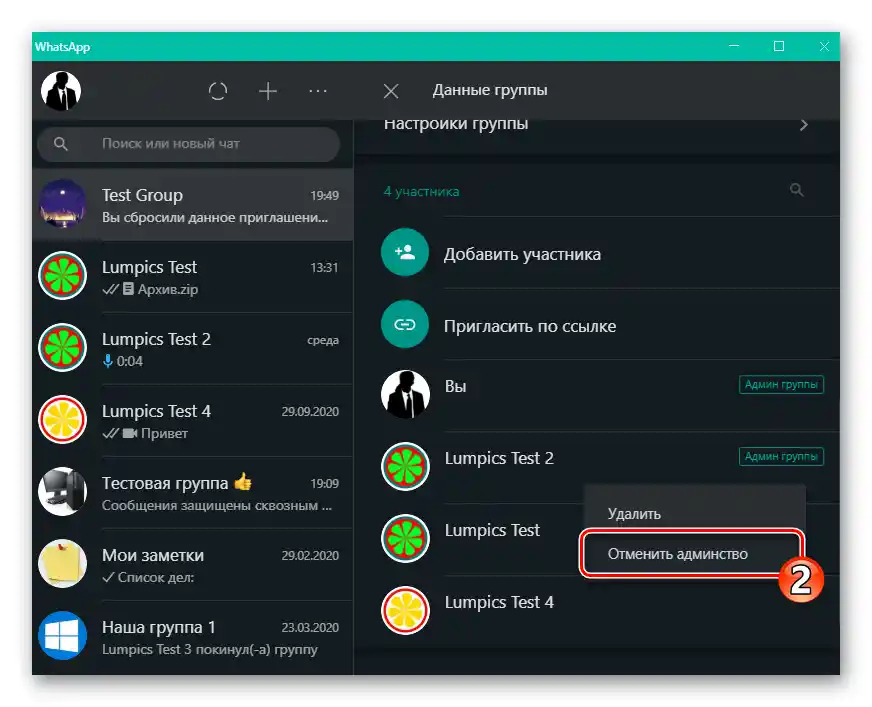Screen dimensions: 872x707
Task: Click the Lumpics Test avatar in the chat list
Action: [62, 276]
